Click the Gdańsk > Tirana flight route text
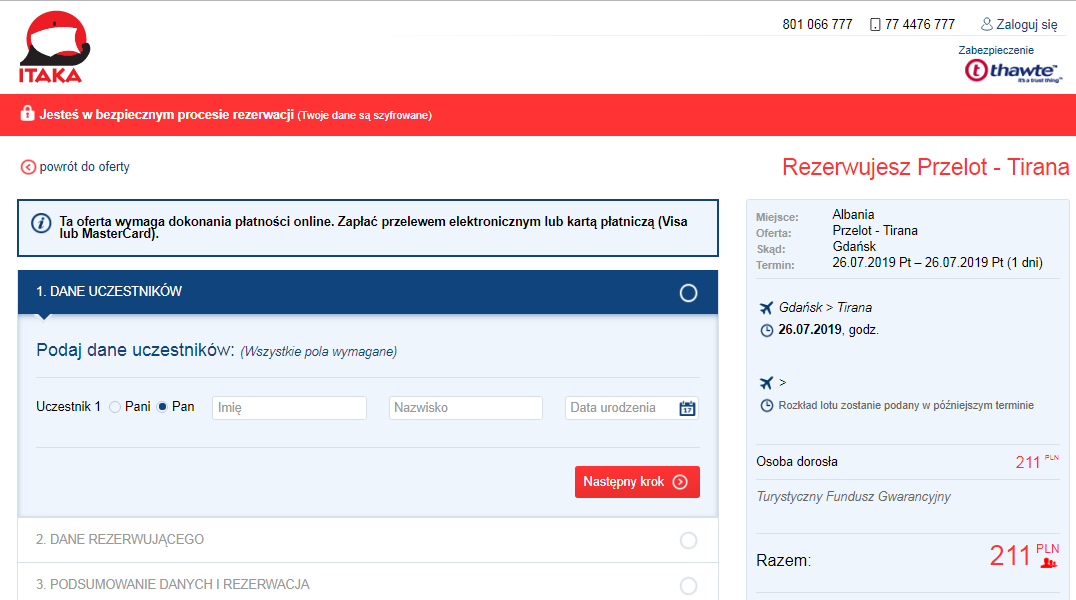 point(825,308)
